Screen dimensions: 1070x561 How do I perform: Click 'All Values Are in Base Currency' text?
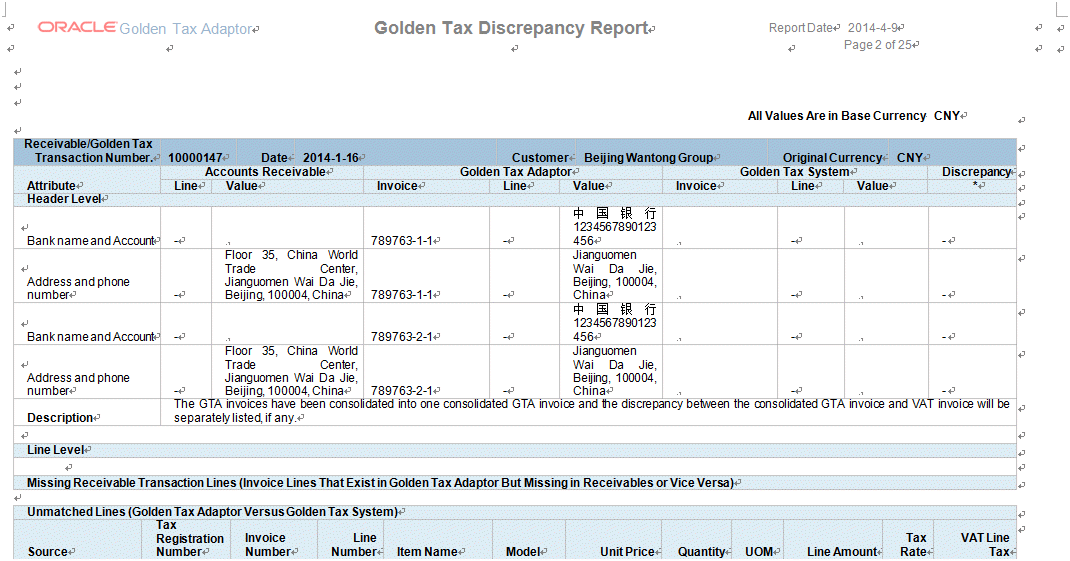837,116
